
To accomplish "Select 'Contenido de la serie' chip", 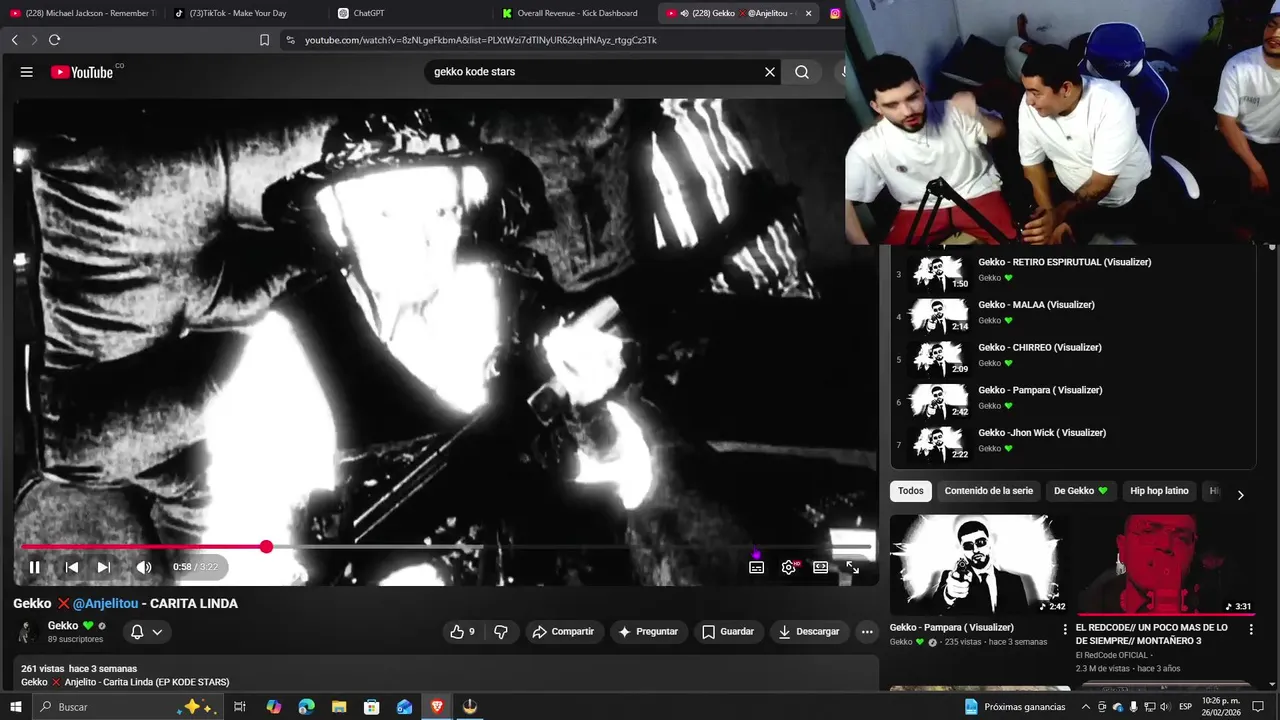I will click(989, 491).
